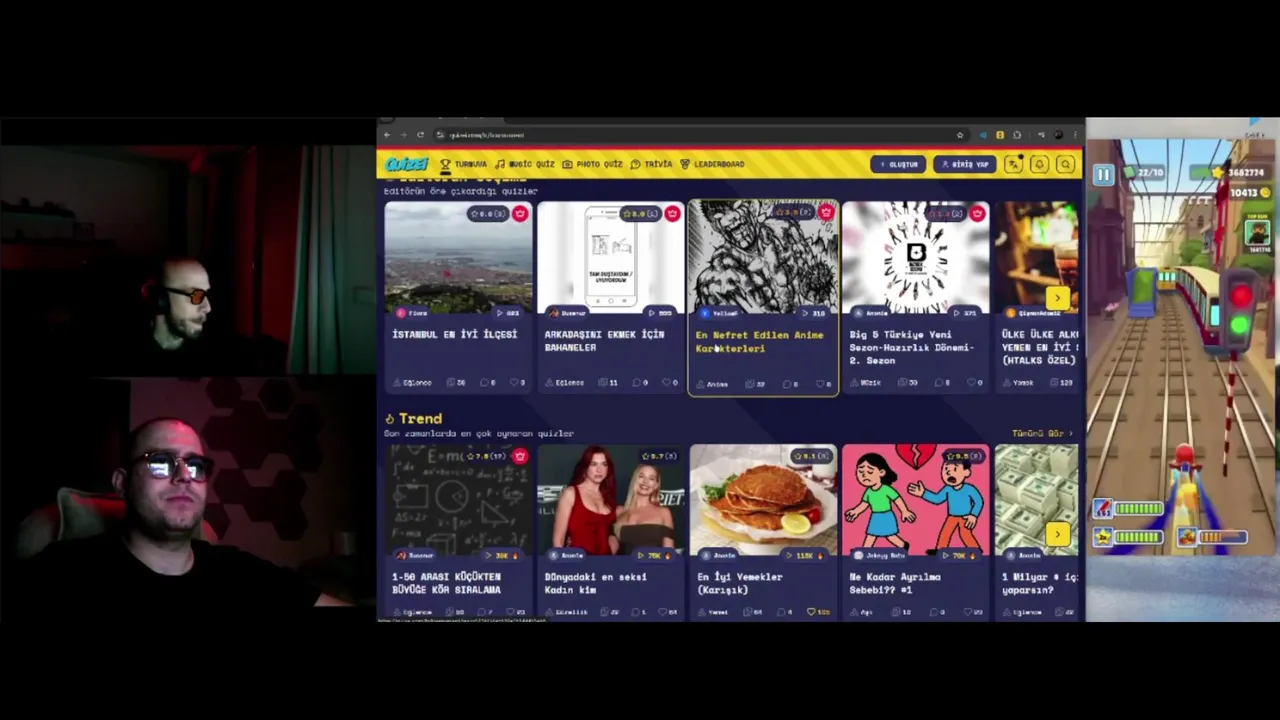The image size is (1280, 720).
Task: Click the crown badge on the 1-50 Arası card
Action: [520, 457]
